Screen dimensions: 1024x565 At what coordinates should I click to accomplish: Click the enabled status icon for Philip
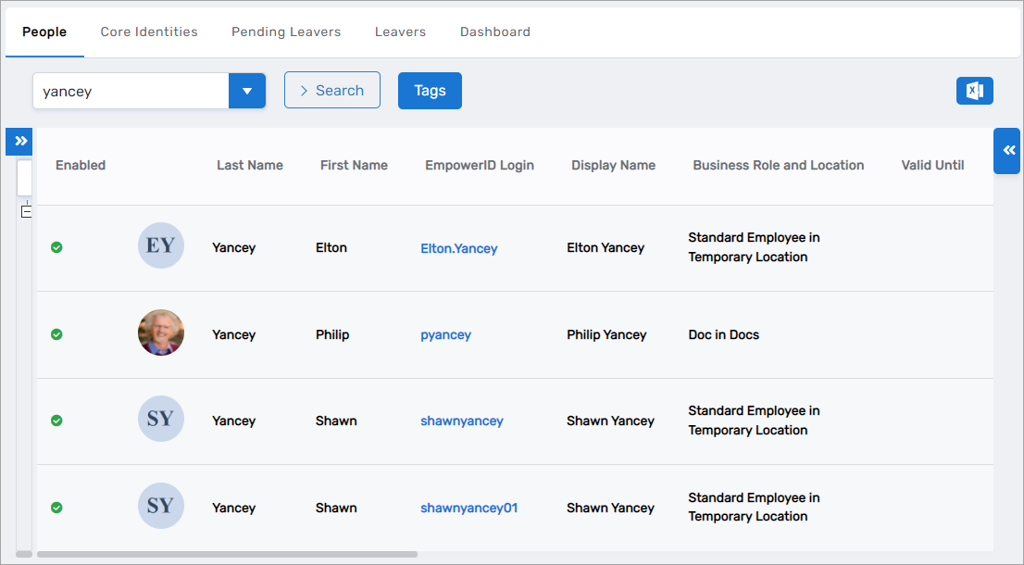57,334
